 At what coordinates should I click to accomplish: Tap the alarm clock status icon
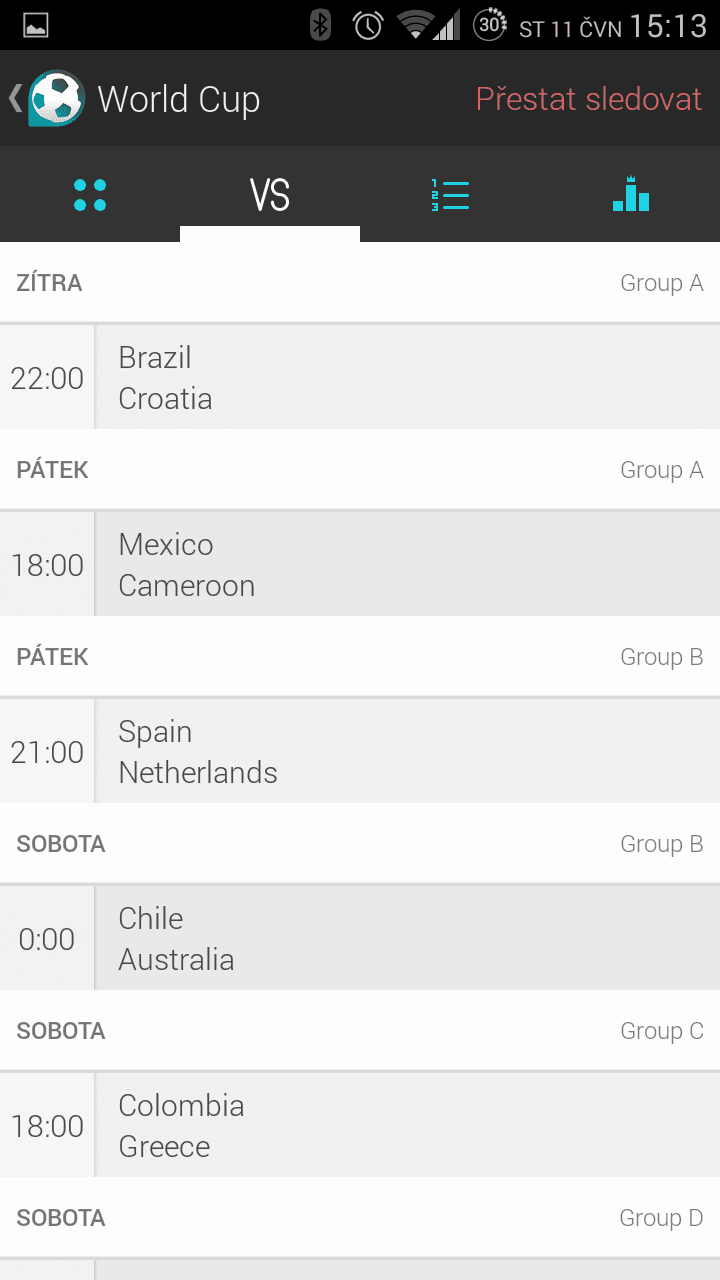[368, 25]
